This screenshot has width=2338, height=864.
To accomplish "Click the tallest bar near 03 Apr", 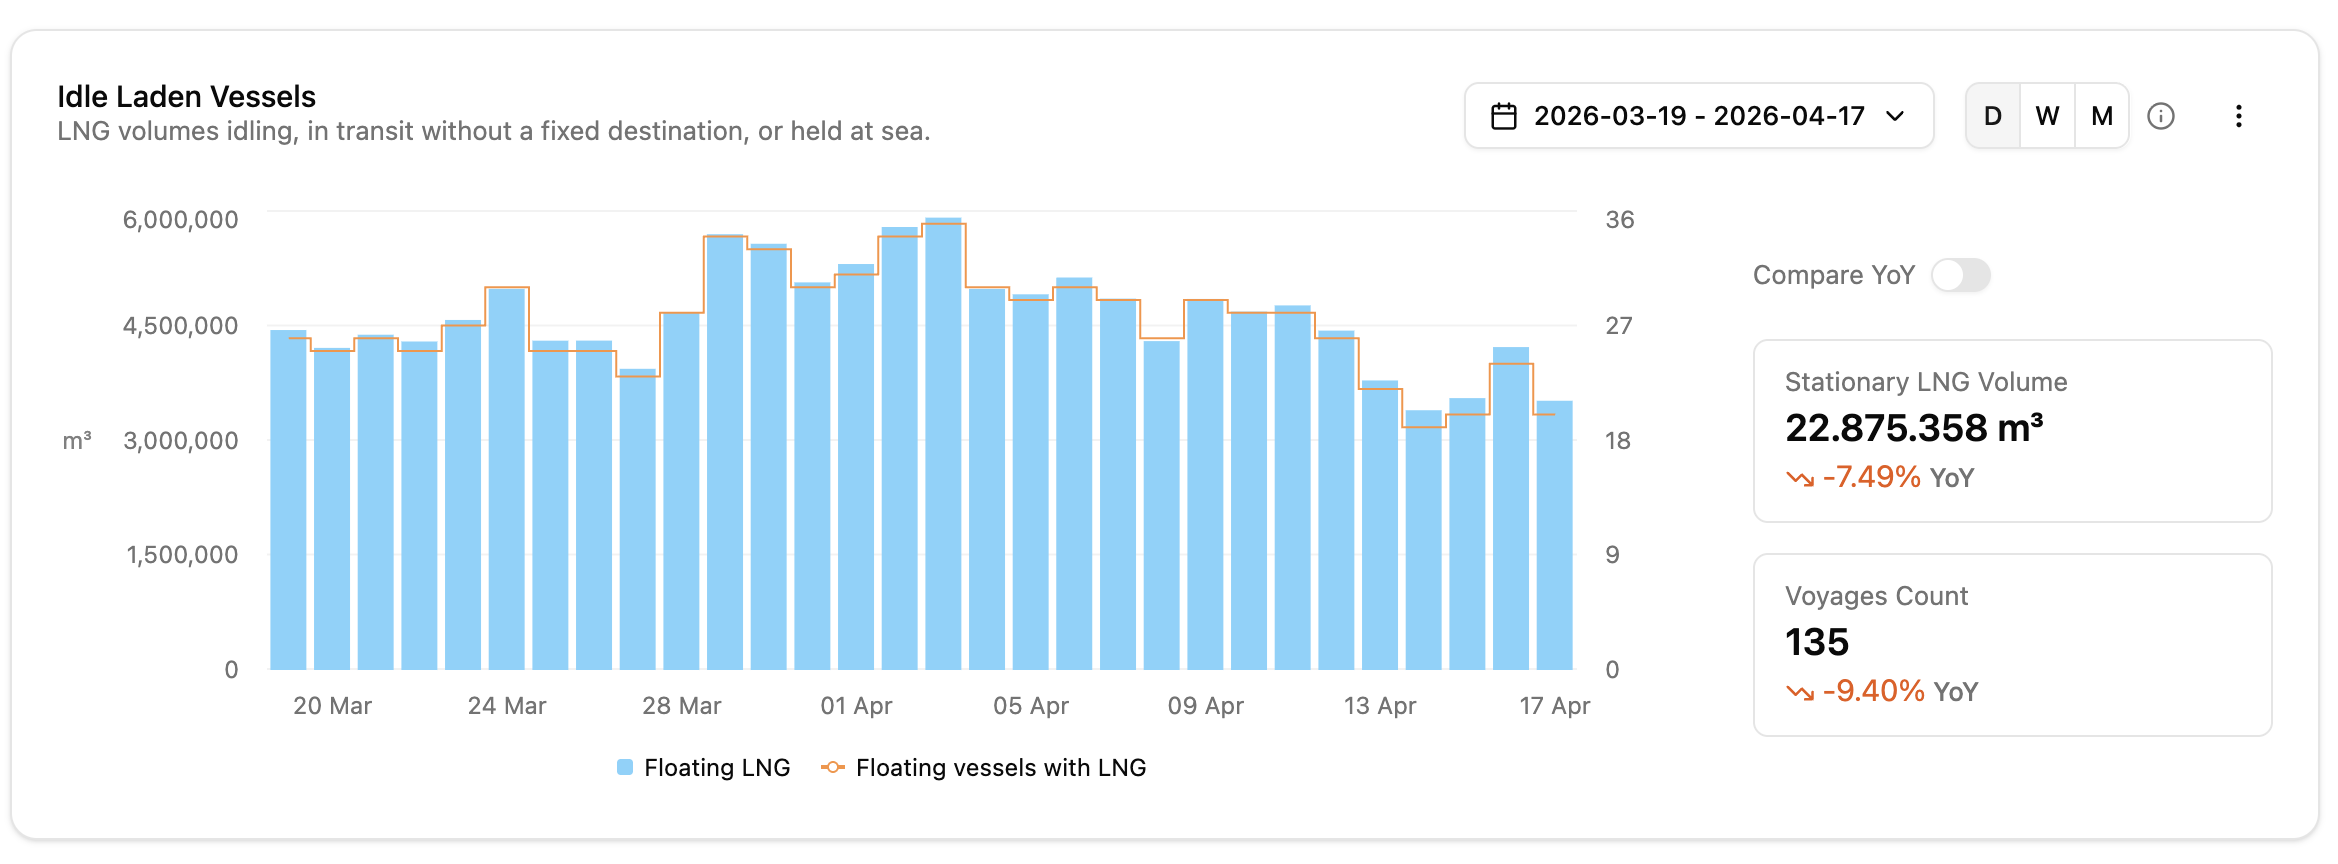I will tap(943, 444).
